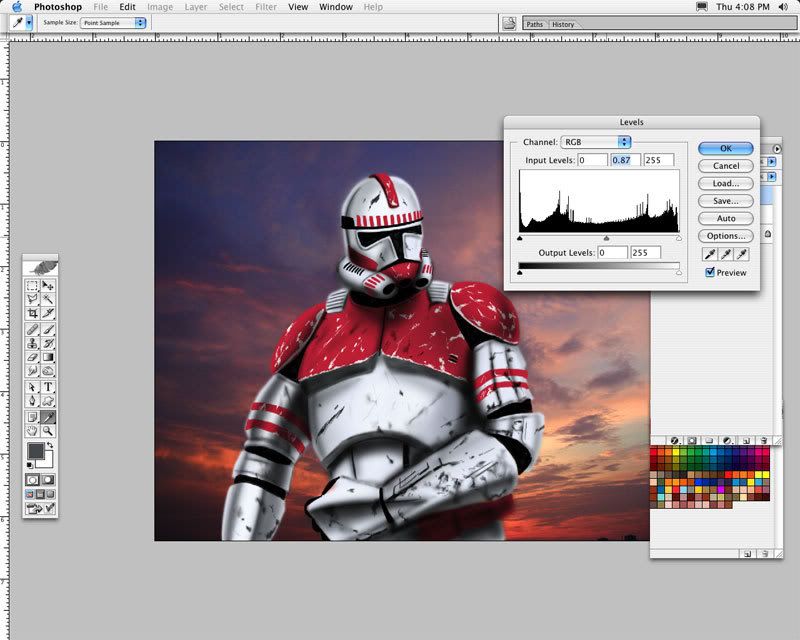
Task: Click the gray midtone input slider
Action: click(x=606, y=238)
